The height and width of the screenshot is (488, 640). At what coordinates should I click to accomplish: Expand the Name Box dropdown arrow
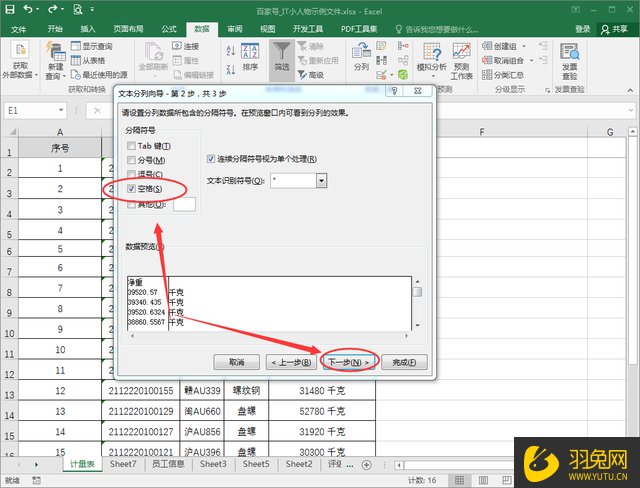(x=61, y=110)
